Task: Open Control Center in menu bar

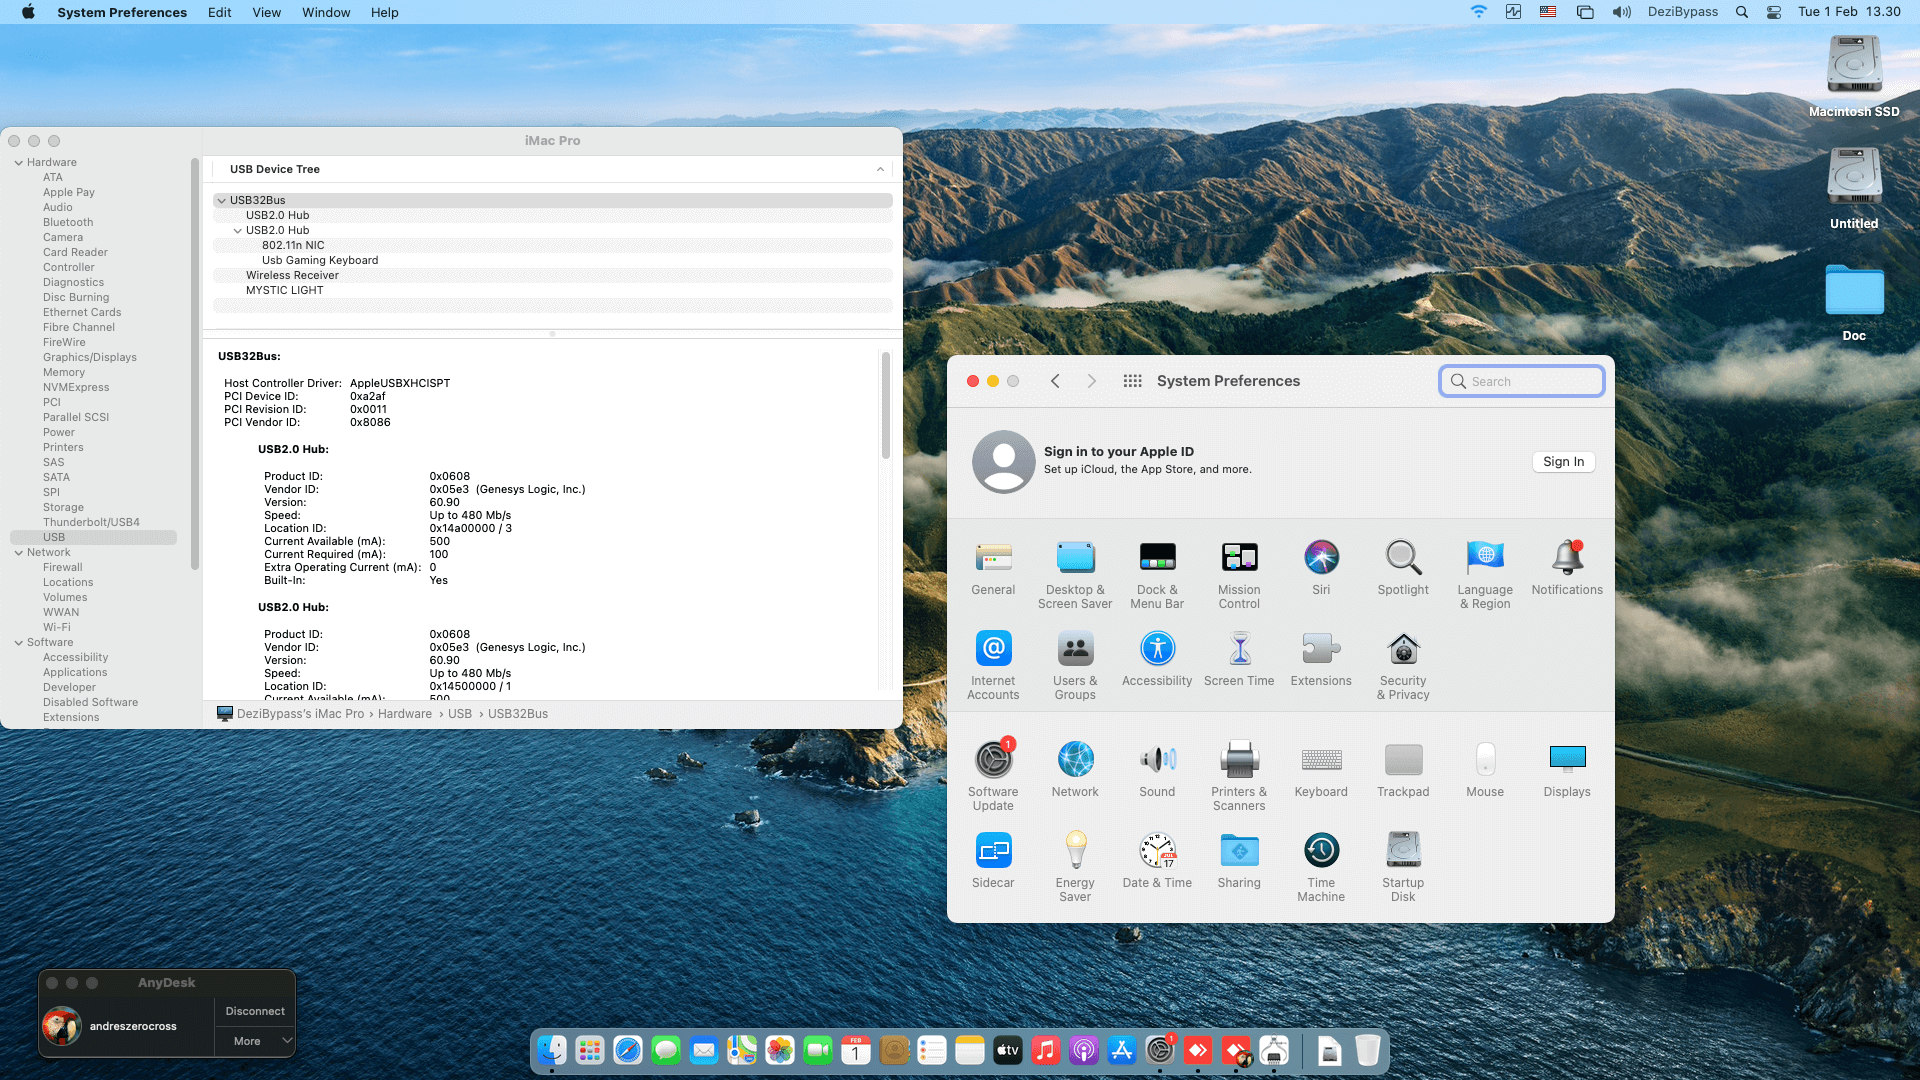Action: (1773, 12)
